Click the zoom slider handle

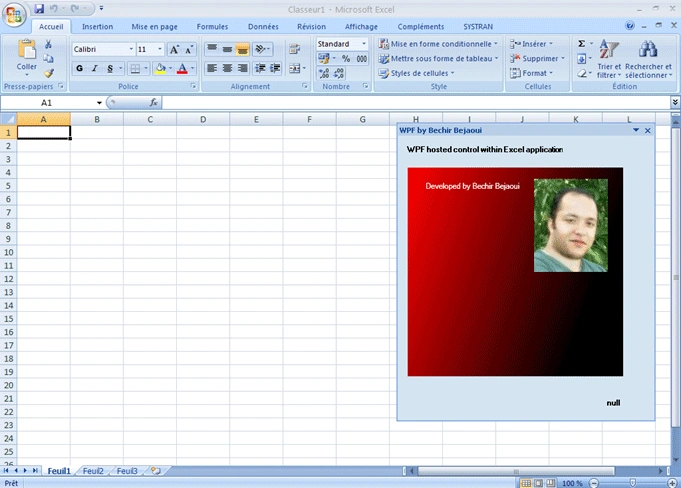tap(632, 483)
